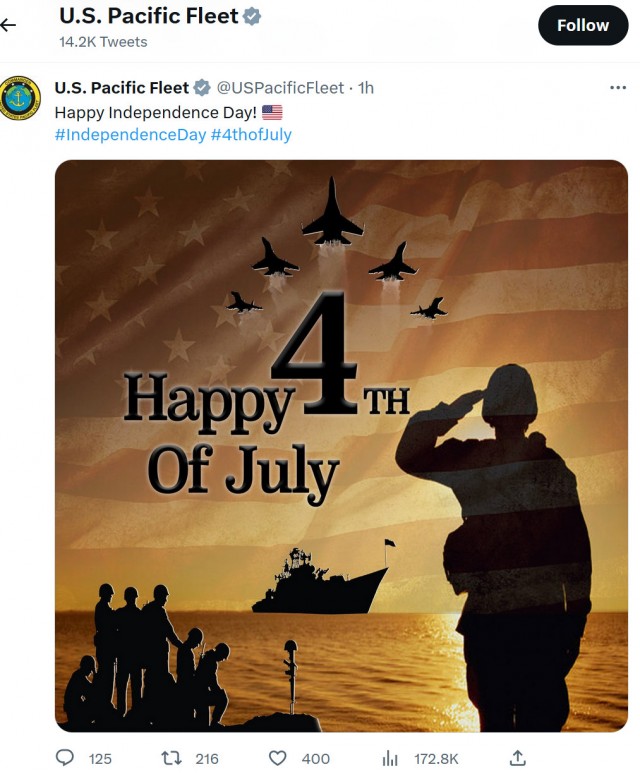Viewport: 640px width, 774px height.
Task: Follow the U.S. Pacific Fleet account
Action: [x=583, y=25]
